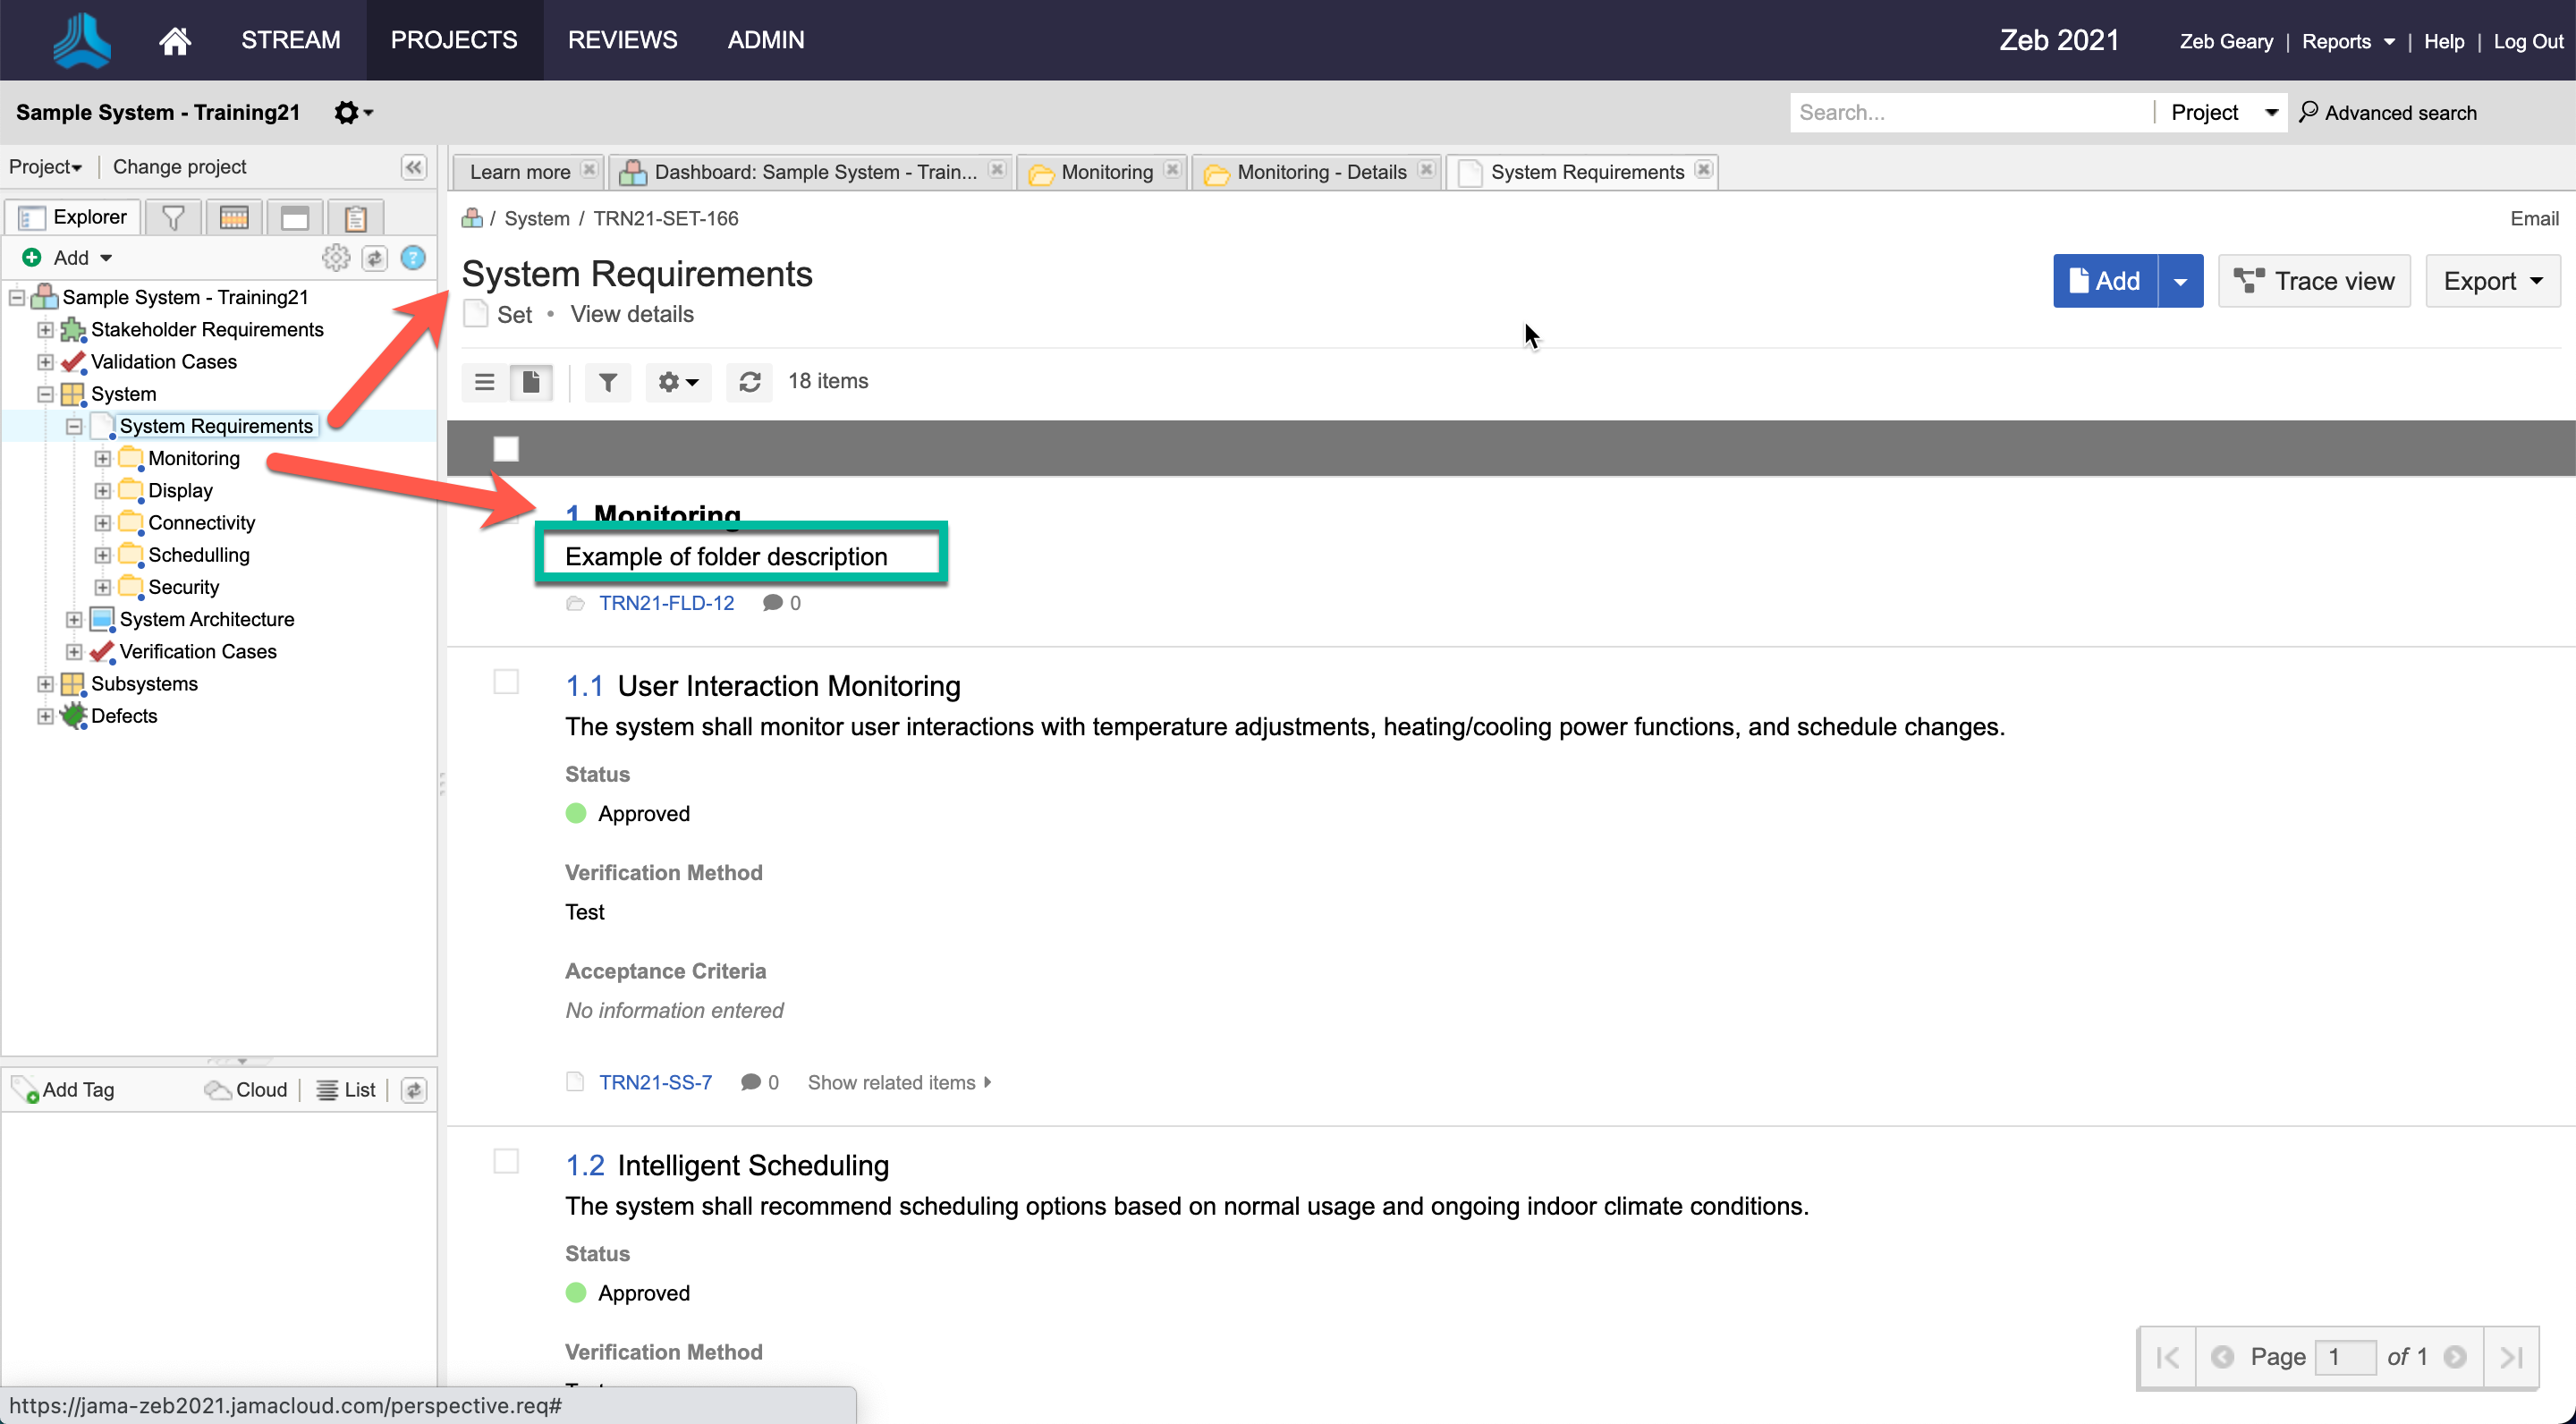Screen dimensions: 2576x1424
Task: Click the page number input field
Action: pyautogui.click(x=2345, y=1357)
